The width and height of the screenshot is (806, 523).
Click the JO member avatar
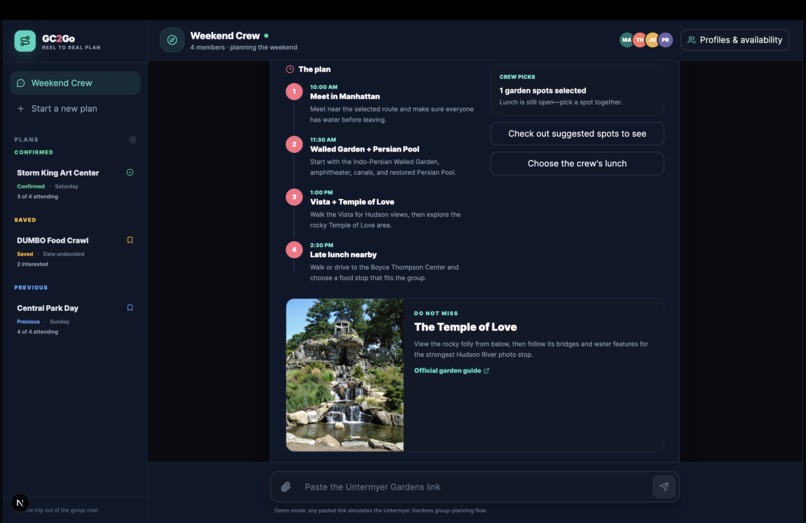[x=652, y=40]
